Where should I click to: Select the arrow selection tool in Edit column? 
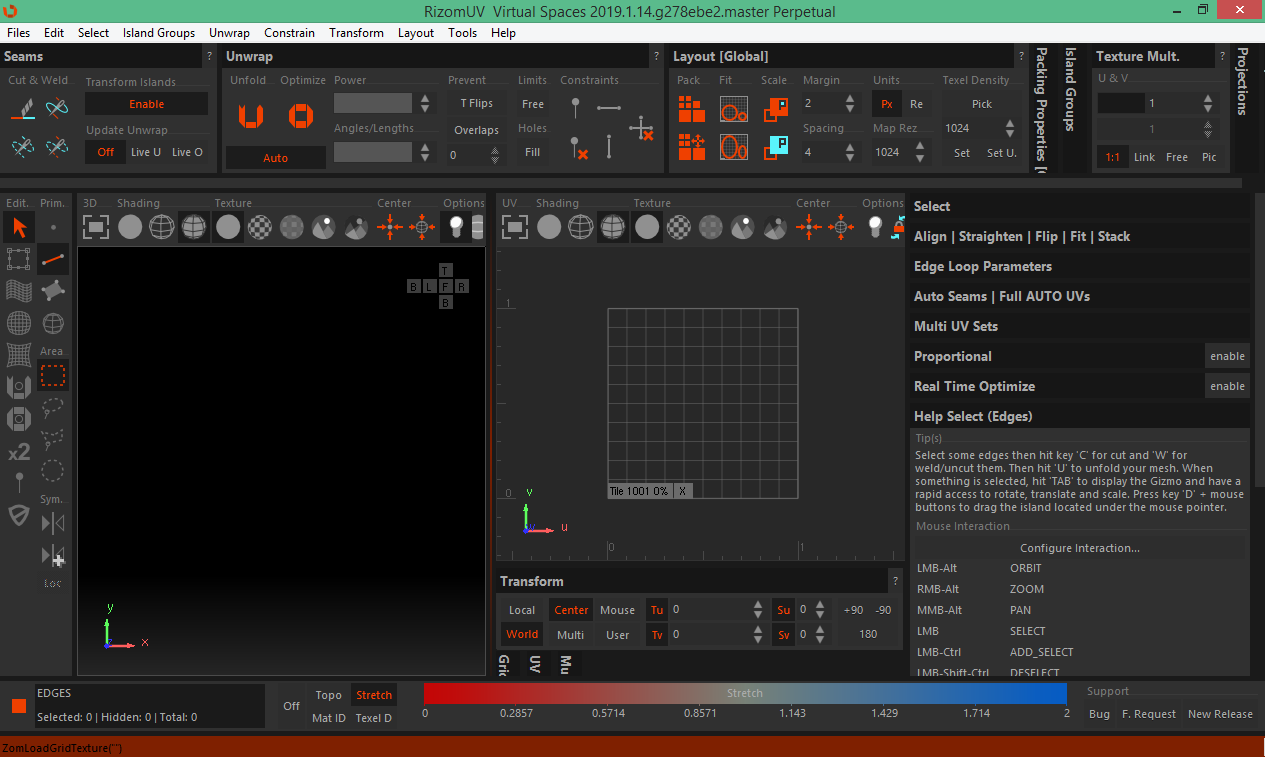coord(19,227)
